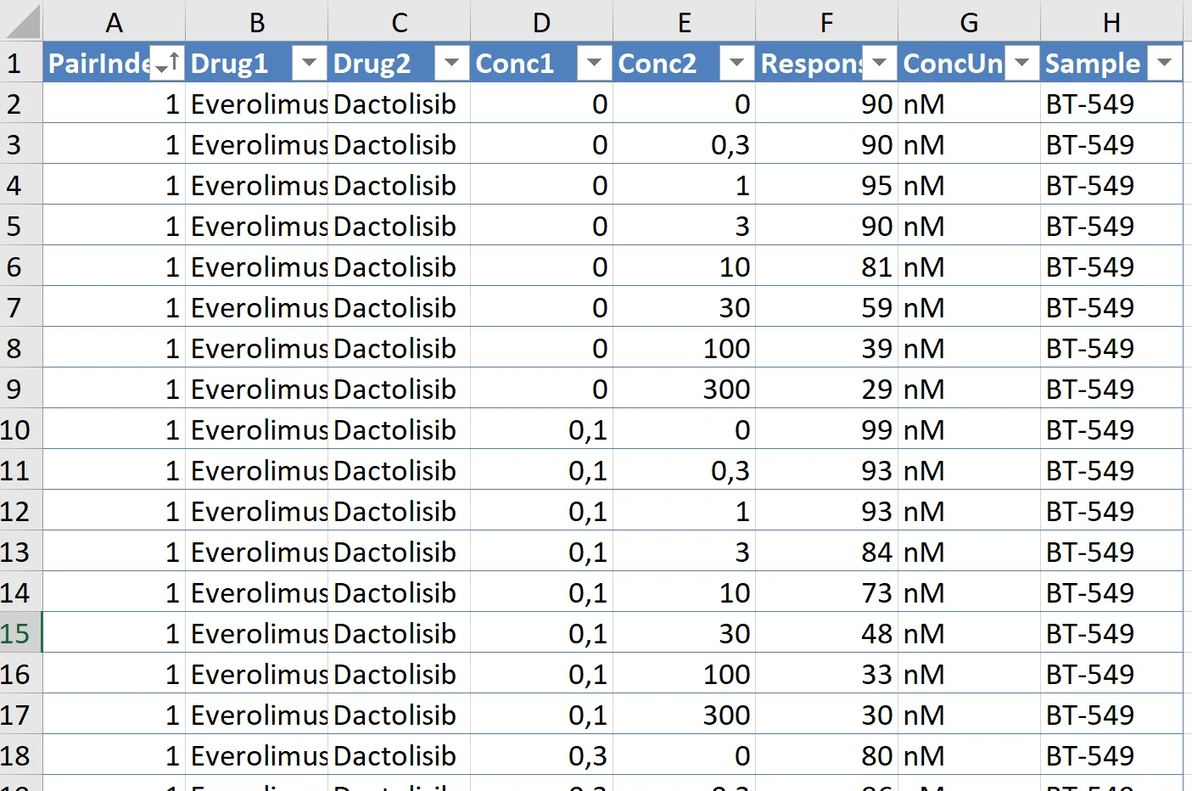
Task: Click cell D18 with value 0,3
Action: coord(541,756)
